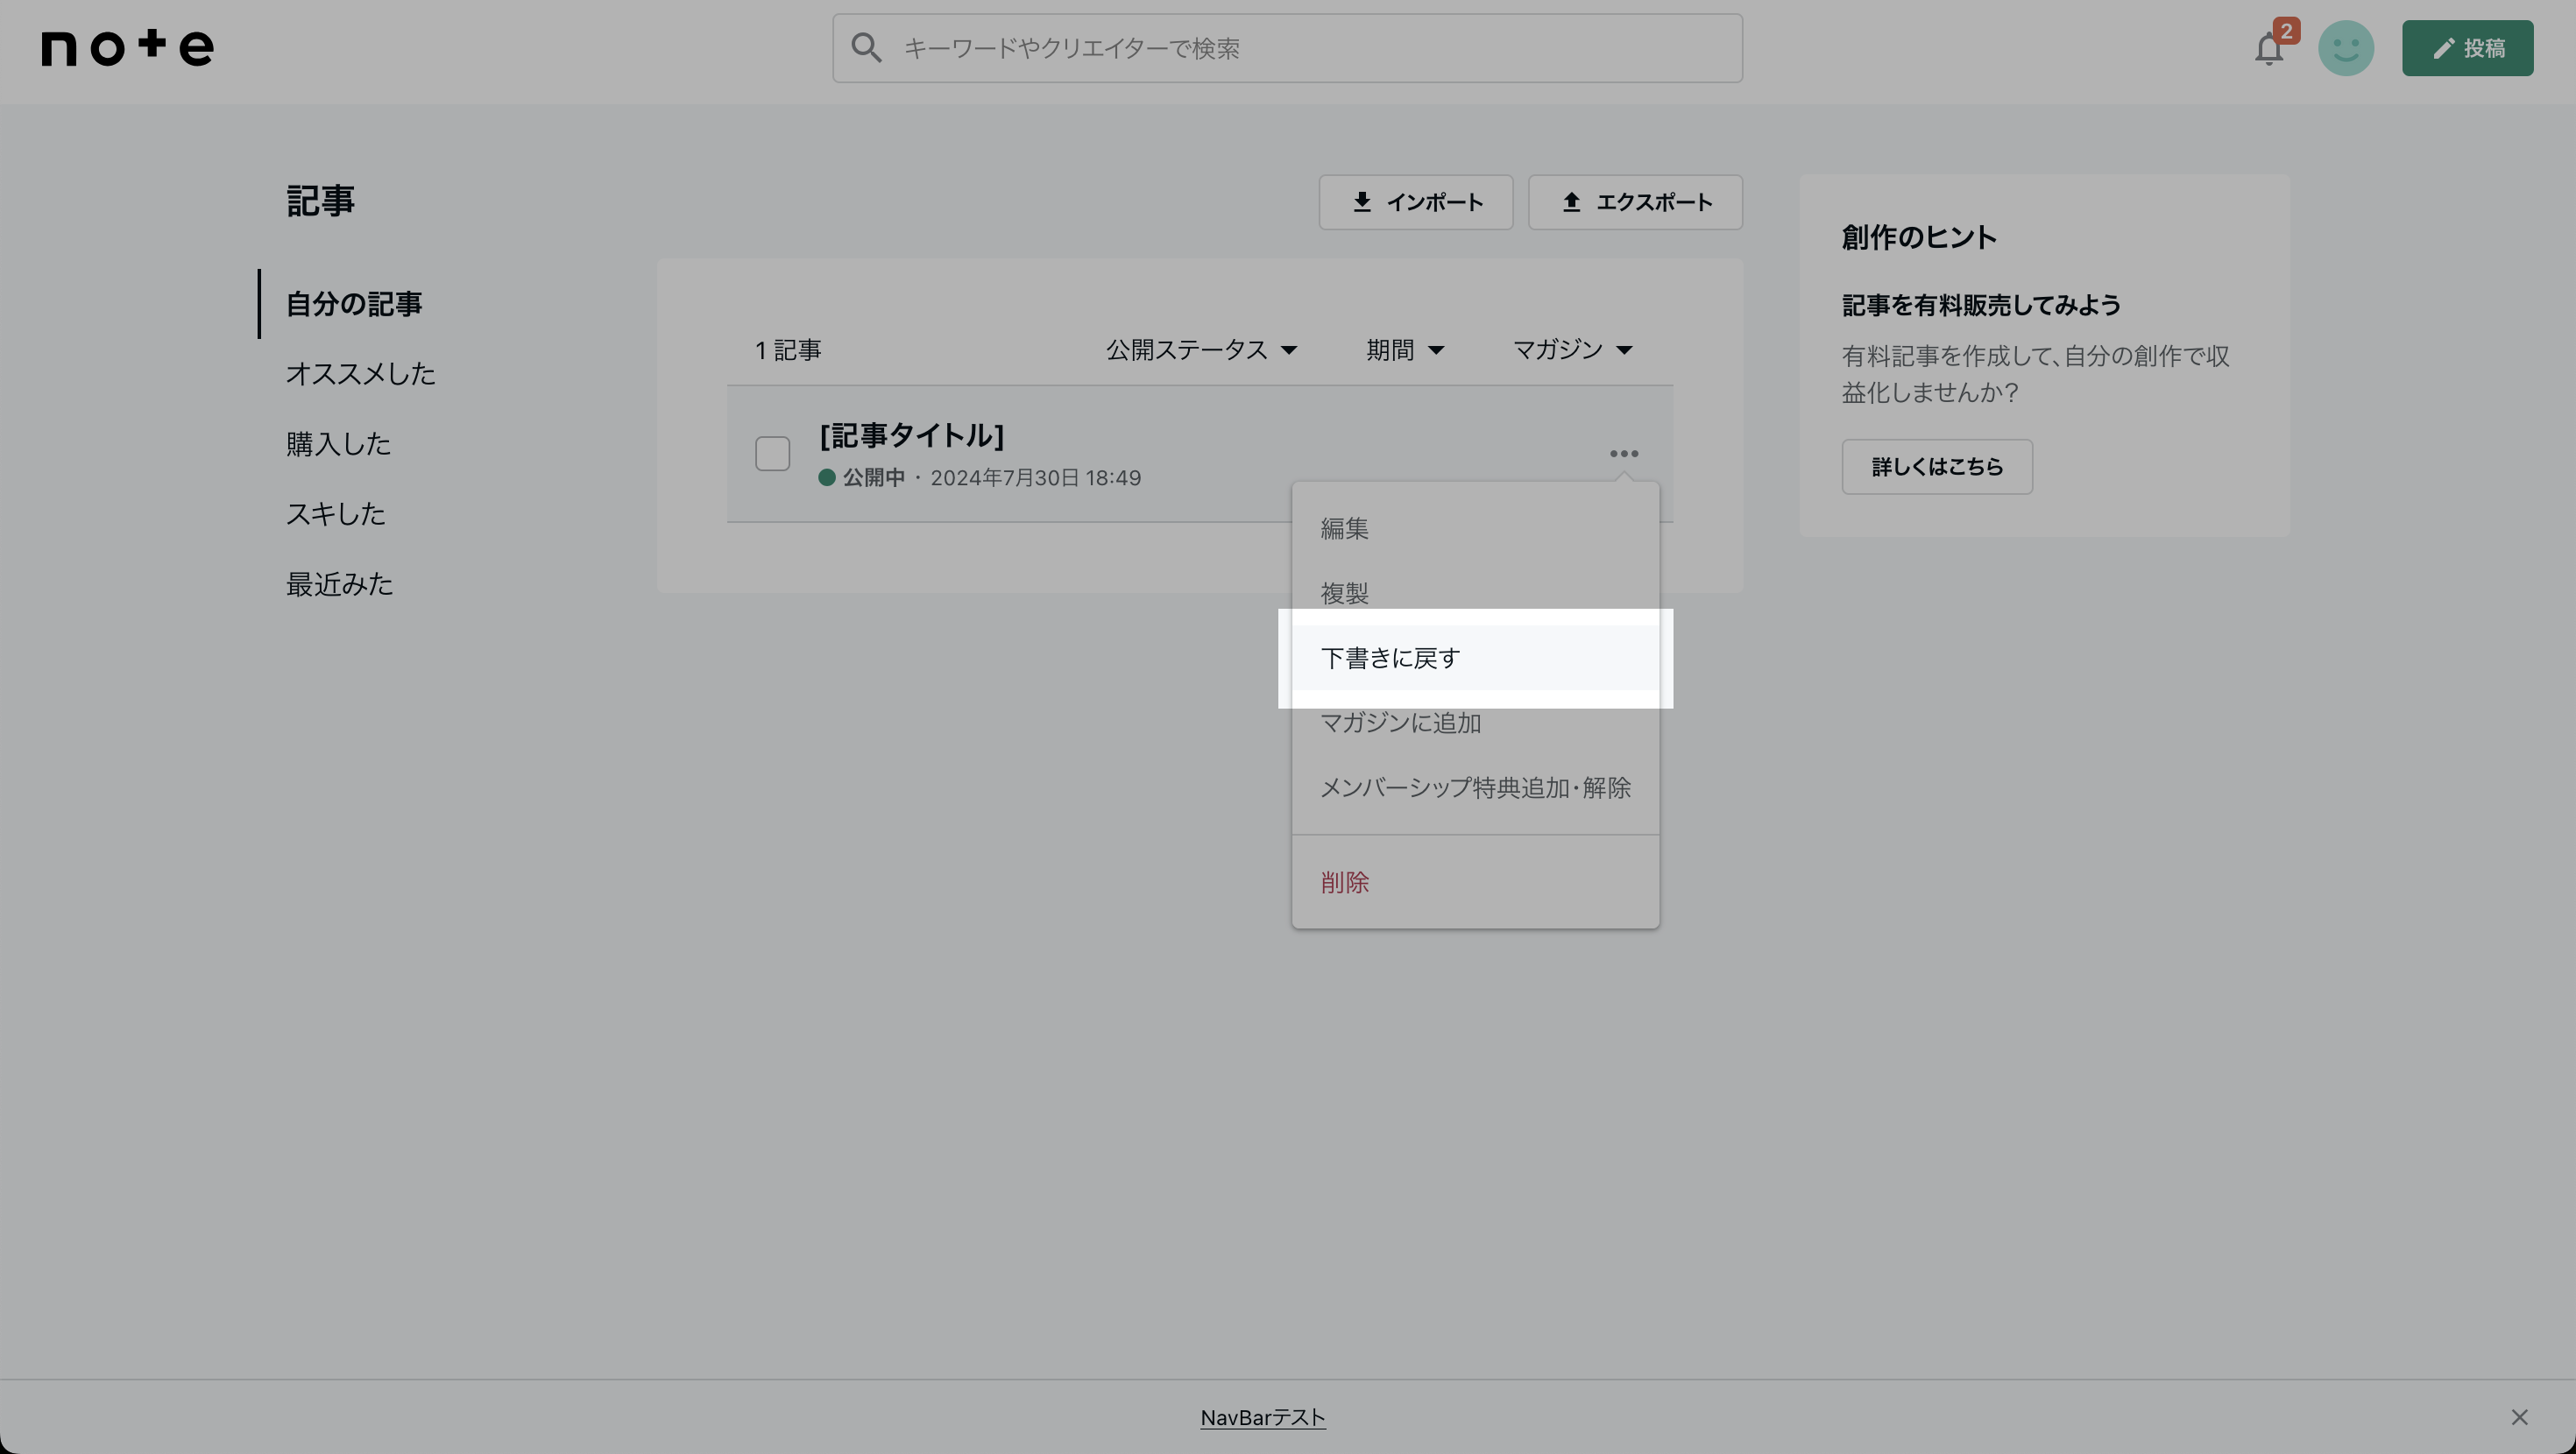Viewport: 2576px width, 1454px height.
Task: Choose 下書きに戻す from the article menu
Action: [x=1475, y=658]
